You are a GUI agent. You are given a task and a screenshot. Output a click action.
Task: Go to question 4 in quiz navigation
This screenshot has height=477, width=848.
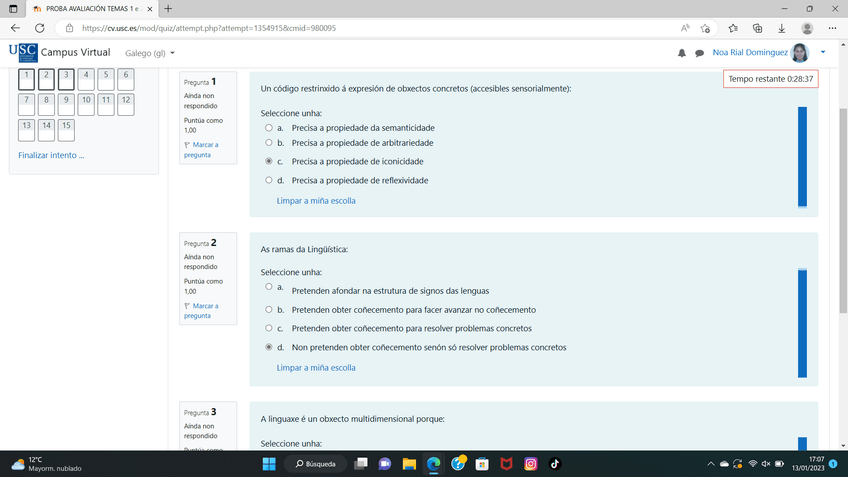click(86, 80)
